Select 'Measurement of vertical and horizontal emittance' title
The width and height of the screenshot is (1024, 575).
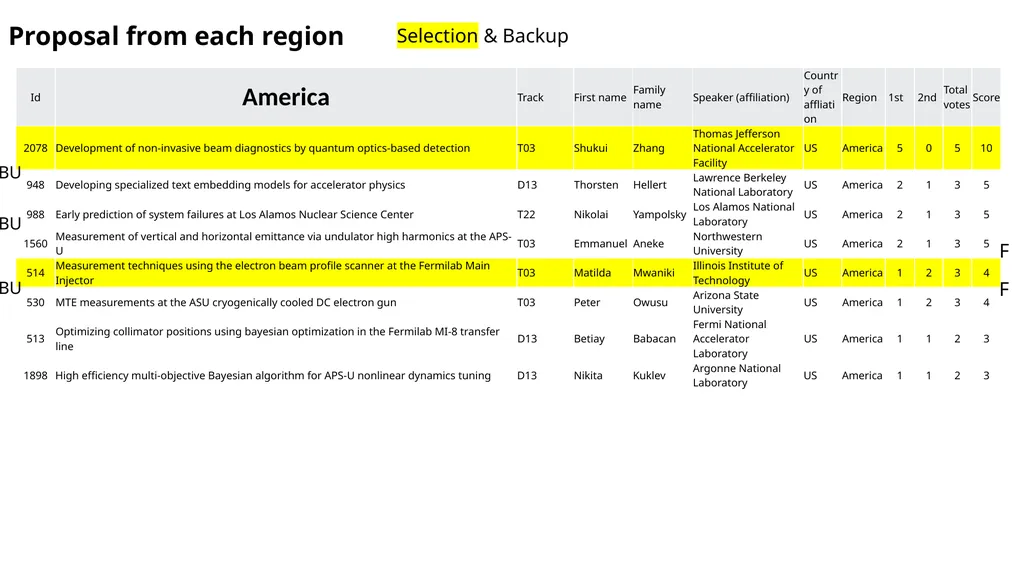pyautogui.click(x=283, y=244)
